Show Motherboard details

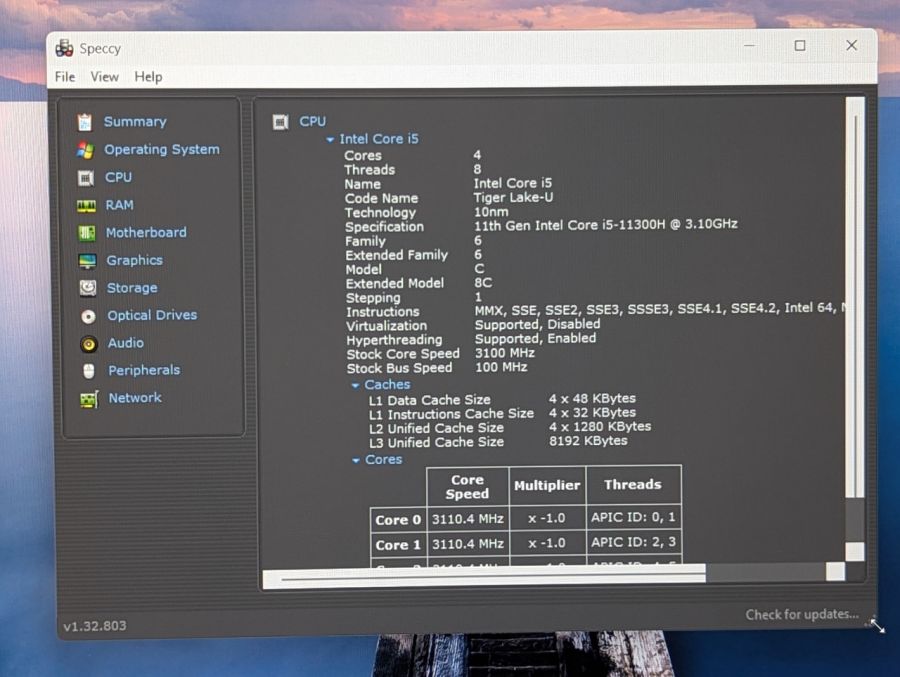[146, 232]
